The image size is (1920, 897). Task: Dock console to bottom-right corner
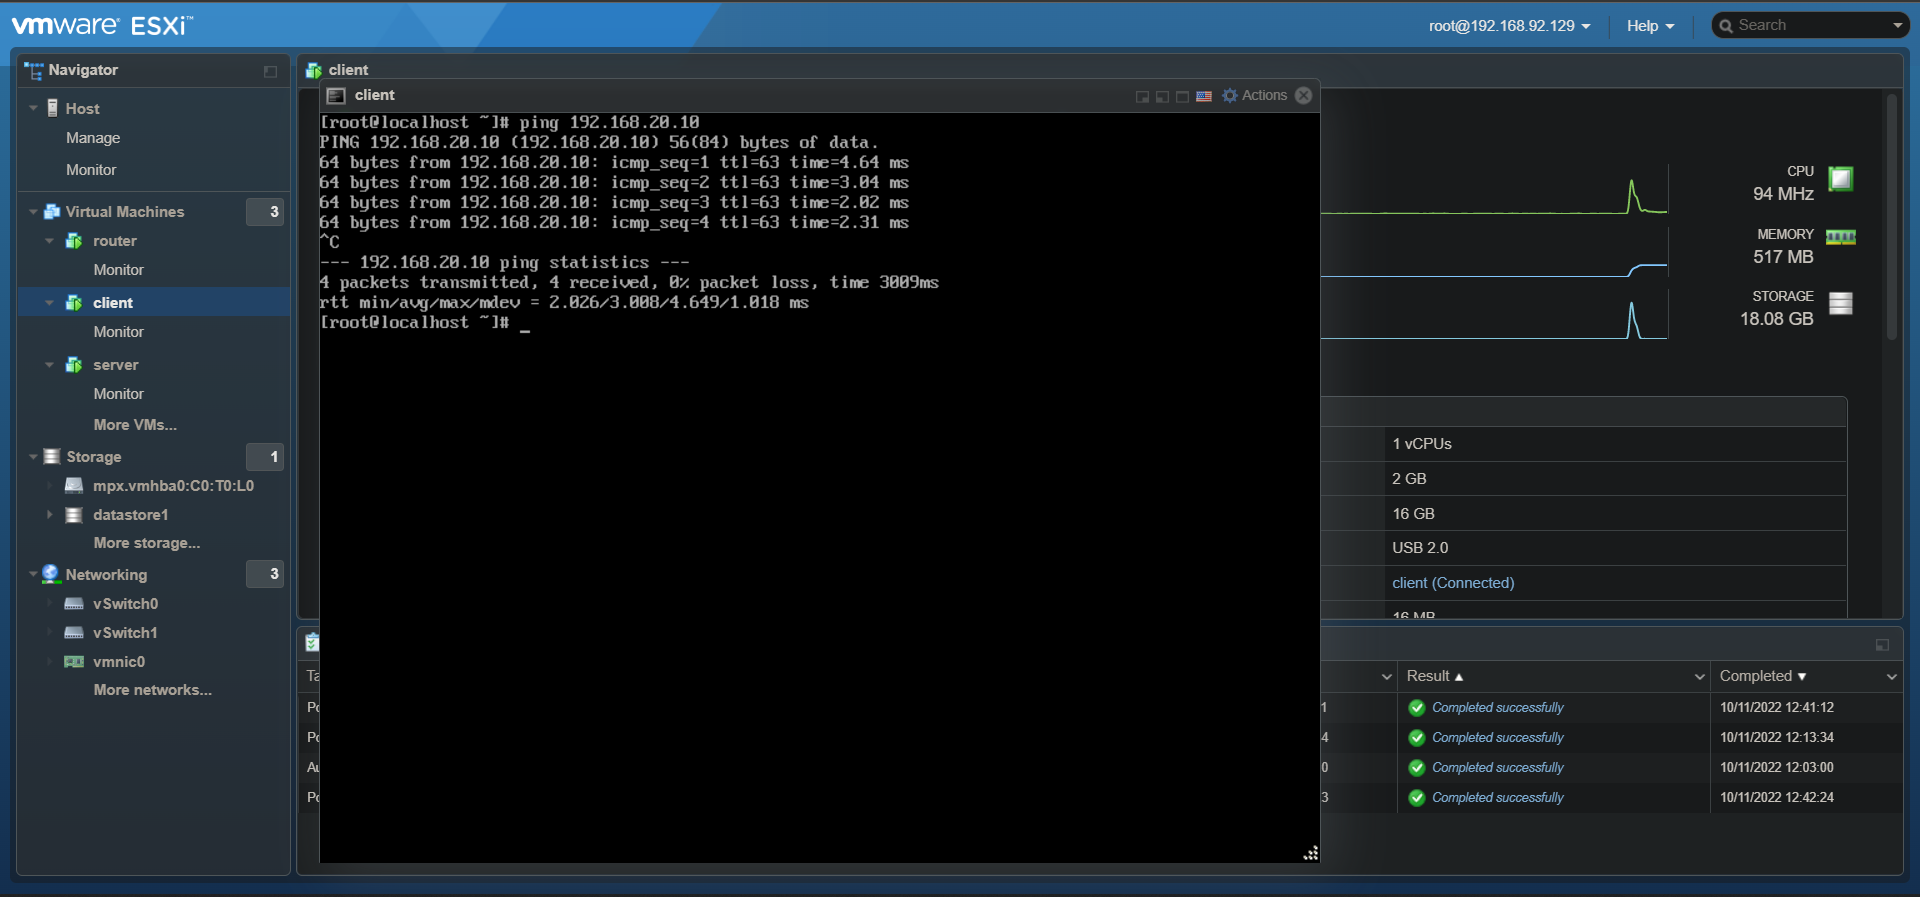coord(1142,97)
